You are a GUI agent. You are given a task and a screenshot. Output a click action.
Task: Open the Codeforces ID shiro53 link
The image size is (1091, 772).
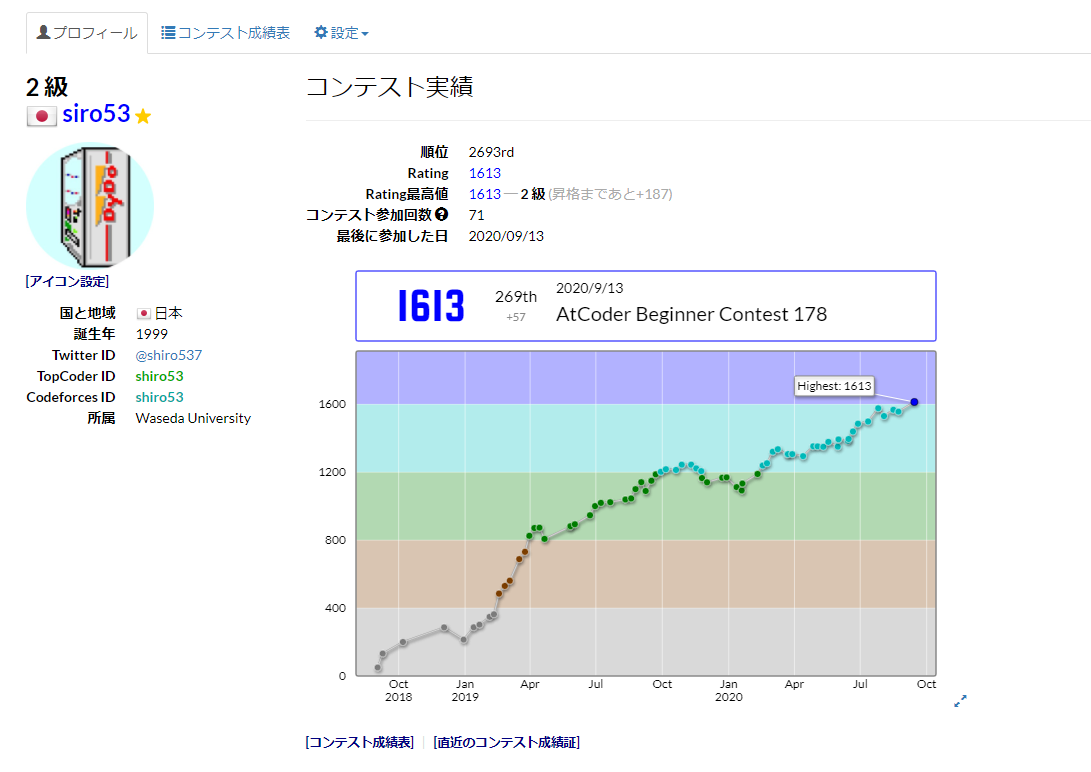pos(158,397)
